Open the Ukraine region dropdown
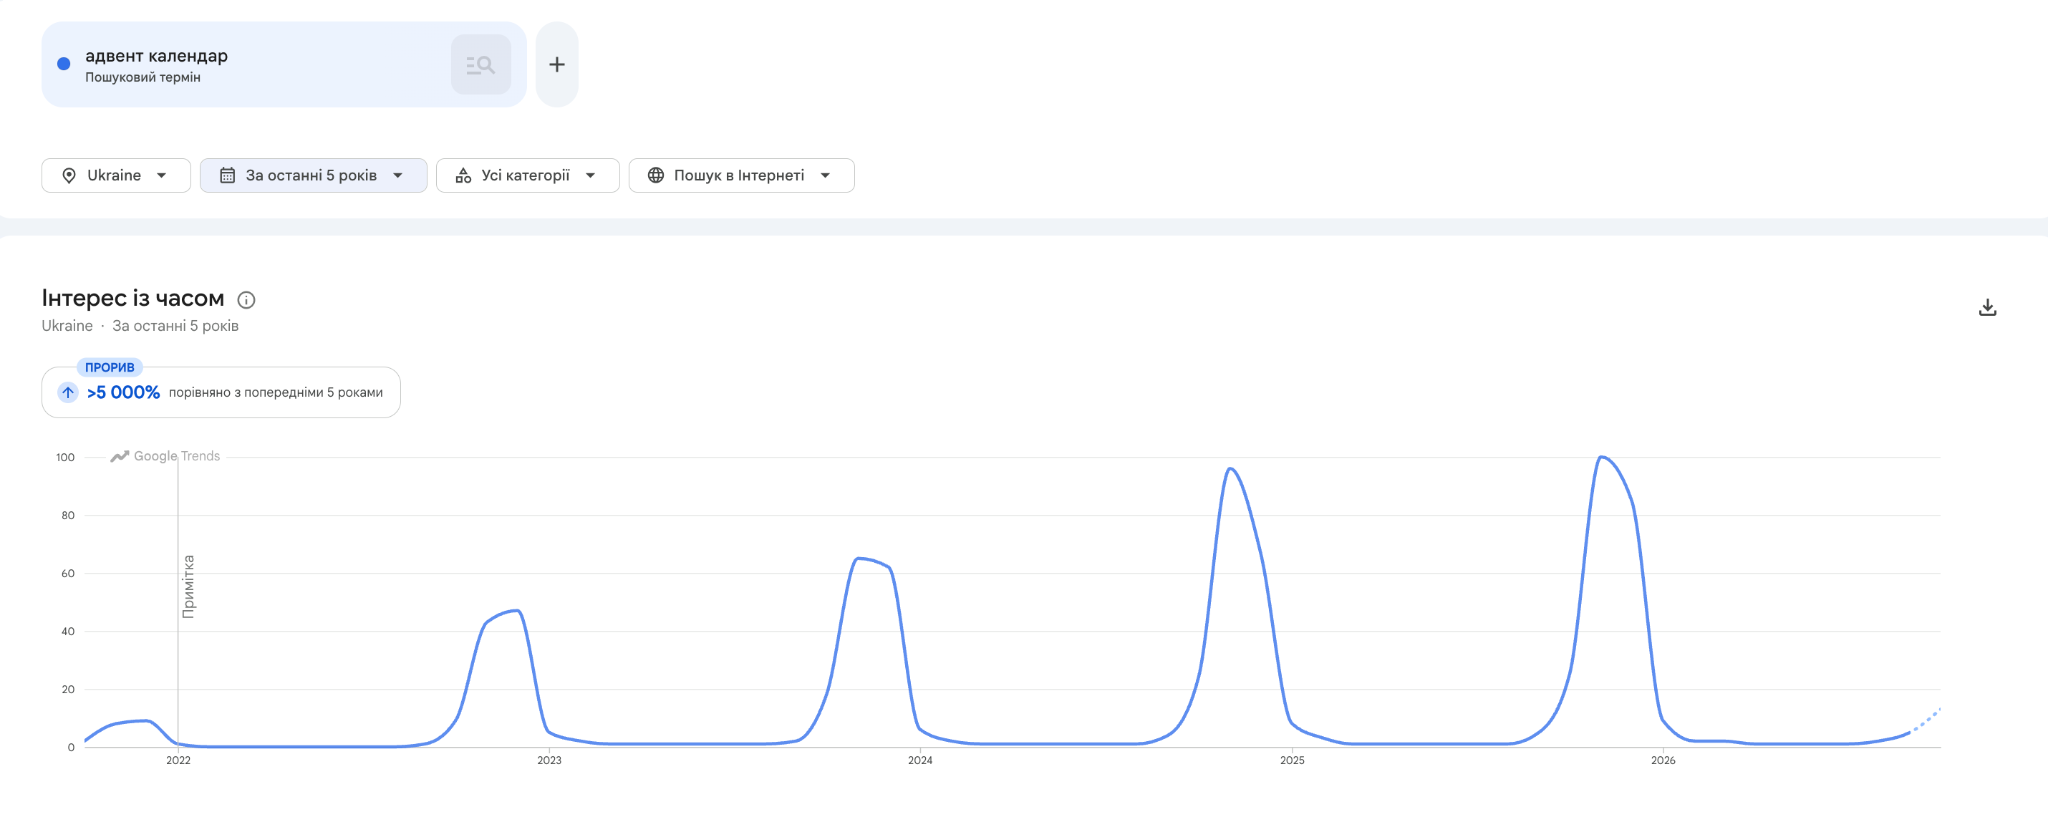 click(116, 175)
